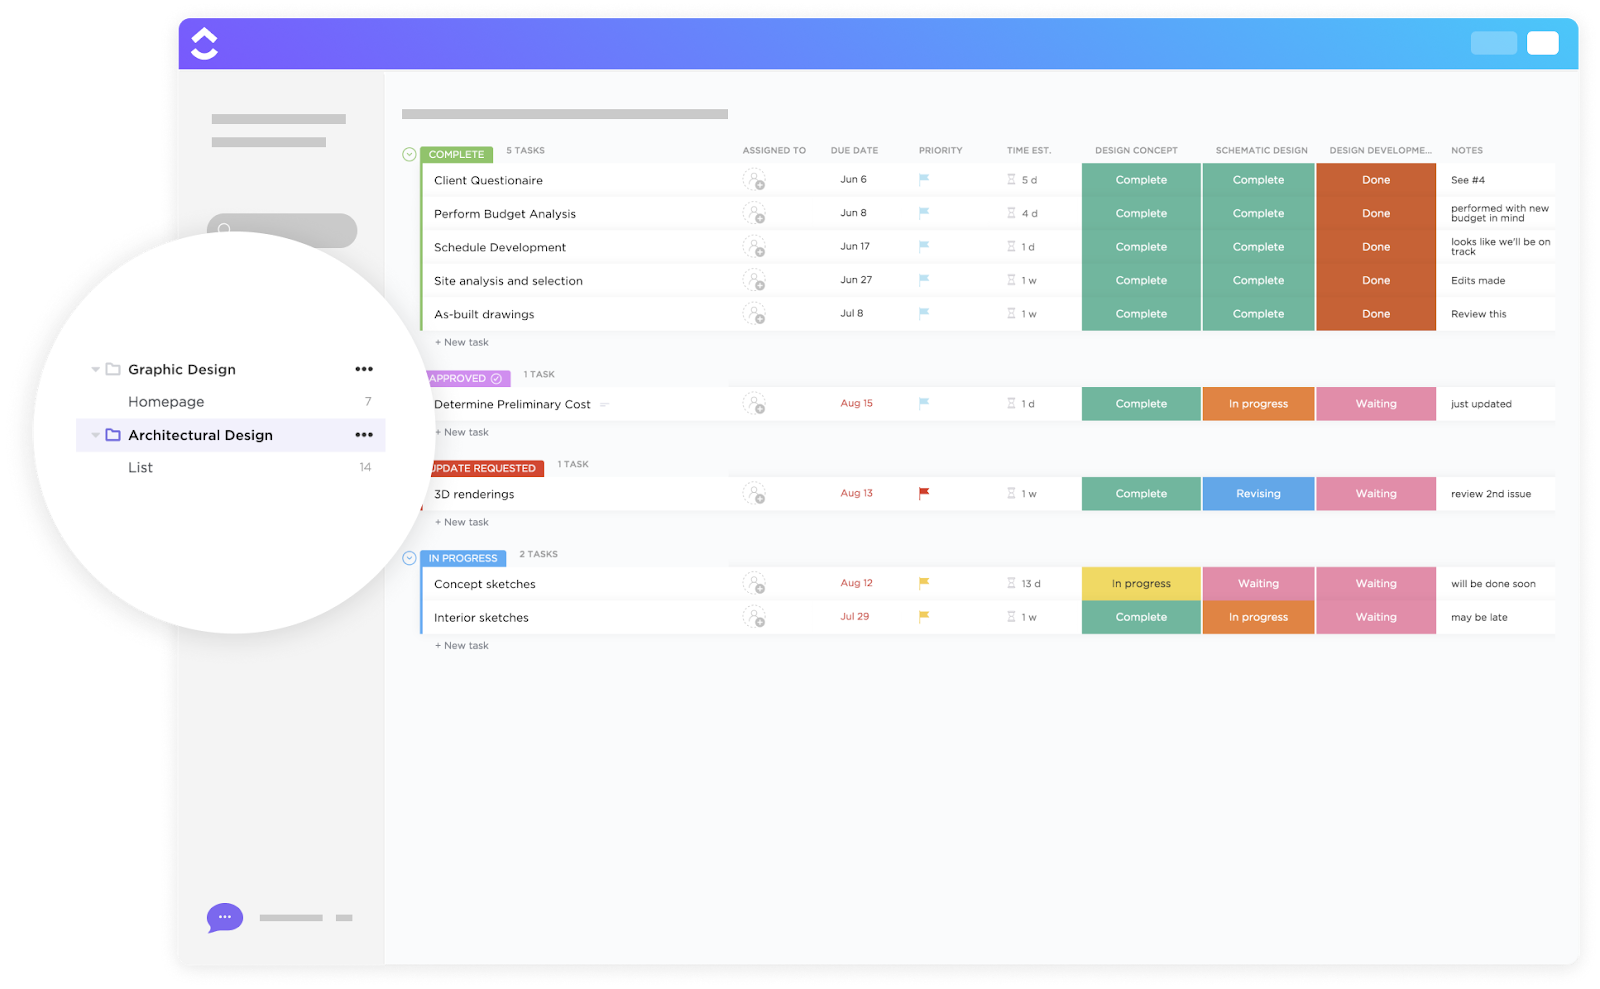Open the ellipsis menu beside Graphic Design

click(x=364, y=369)
